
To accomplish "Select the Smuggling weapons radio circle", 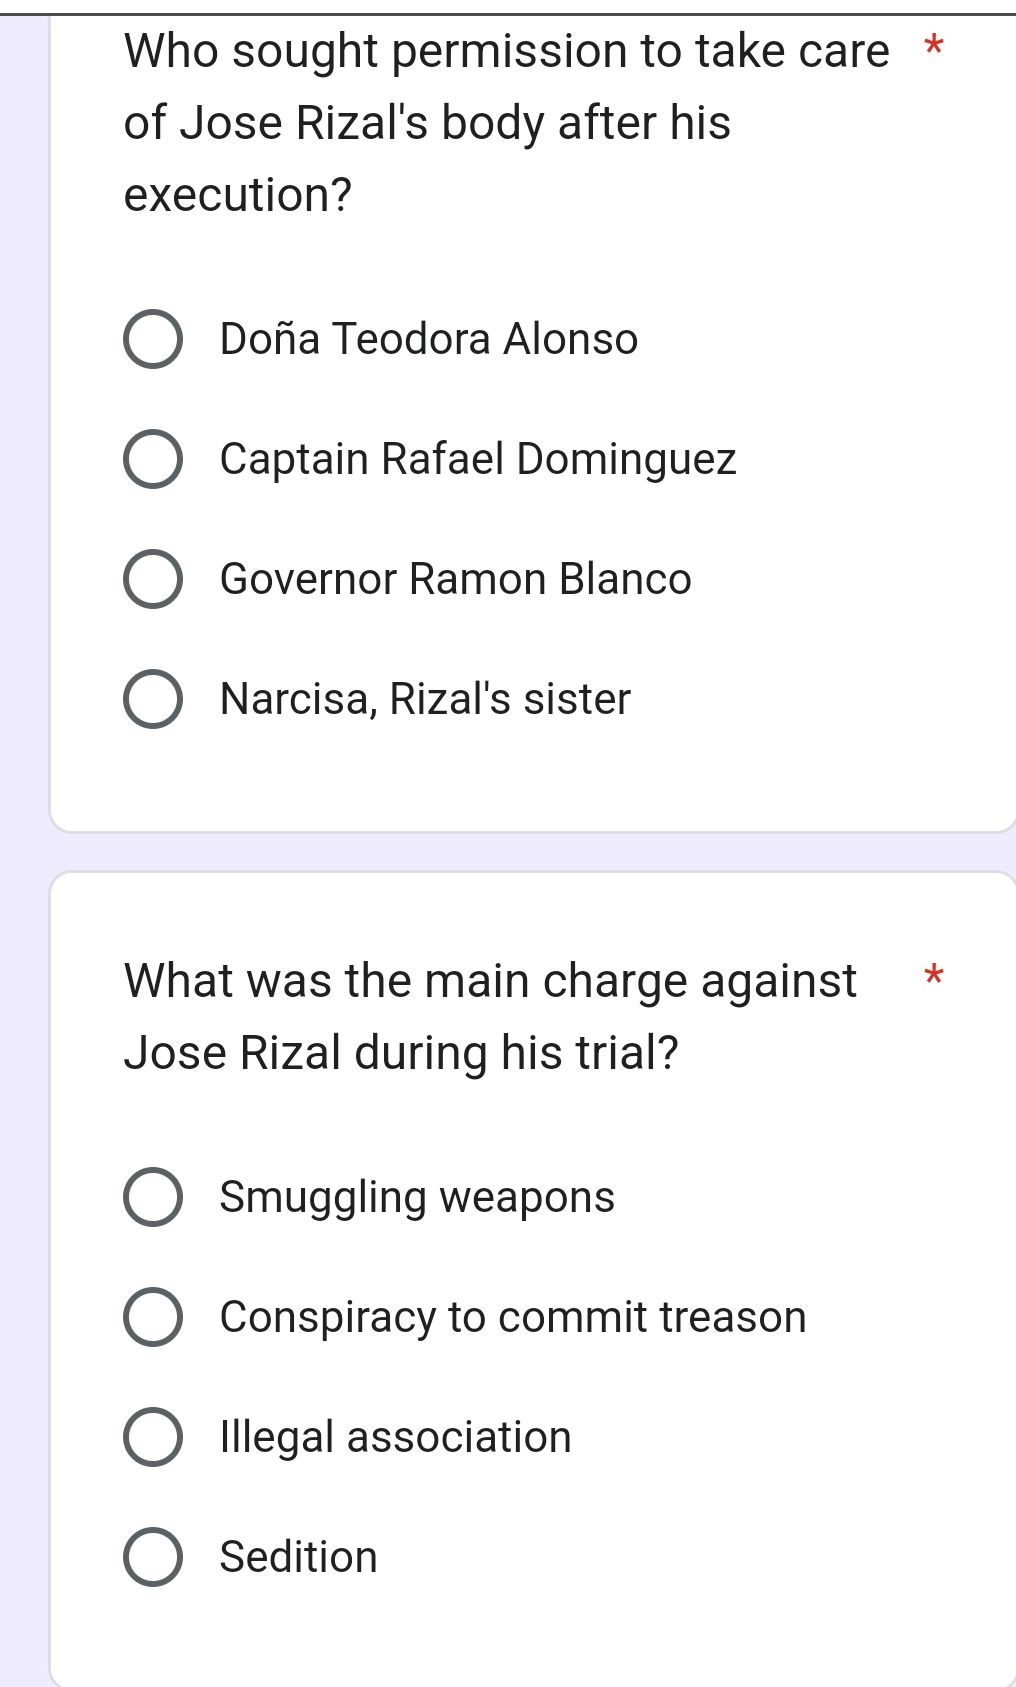I will [153, 1198].
